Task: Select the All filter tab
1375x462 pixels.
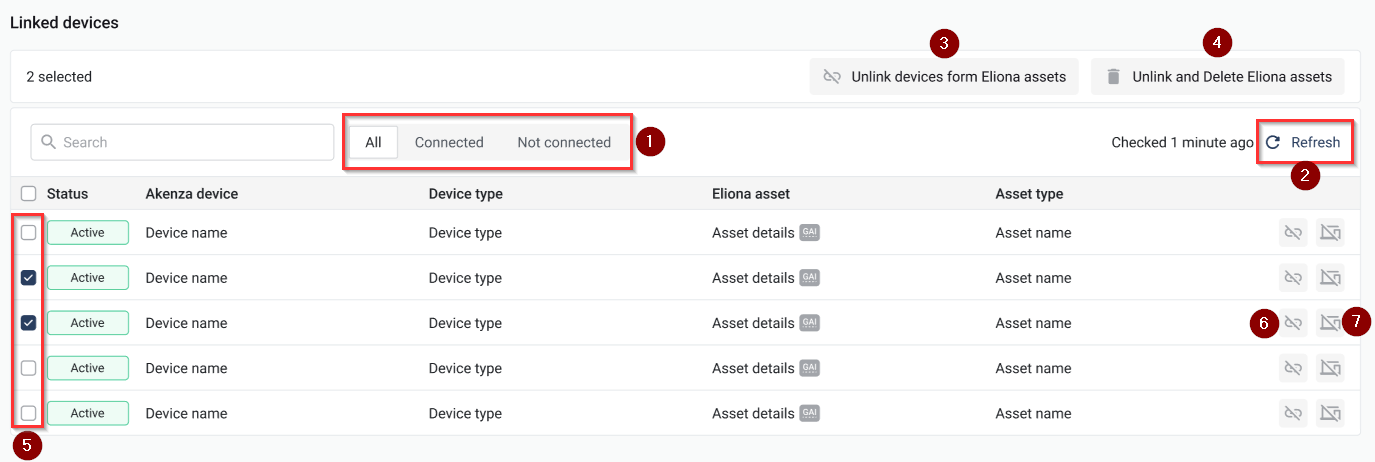Action: pyautogui.click(x=373, y=142)
